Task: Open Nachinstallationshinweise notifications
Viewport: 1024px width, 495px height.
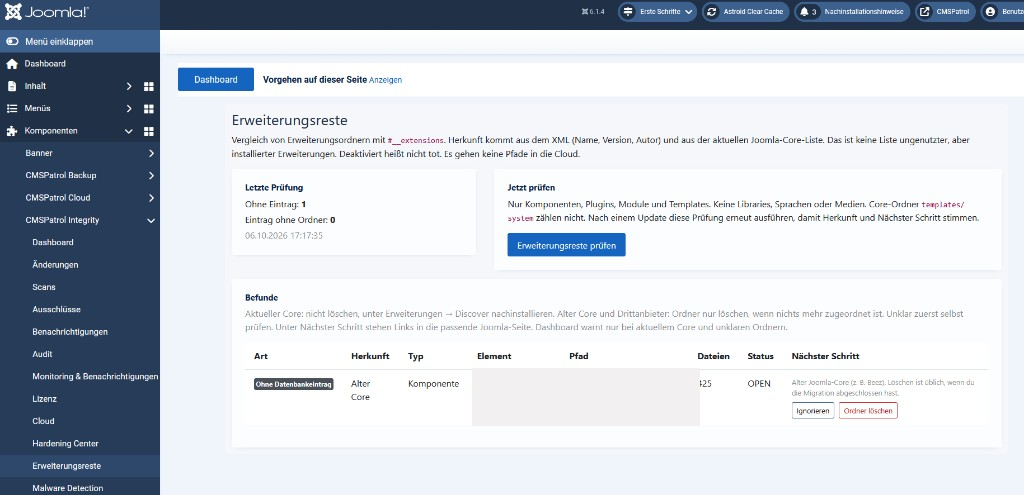Action: tap(852, 12)
